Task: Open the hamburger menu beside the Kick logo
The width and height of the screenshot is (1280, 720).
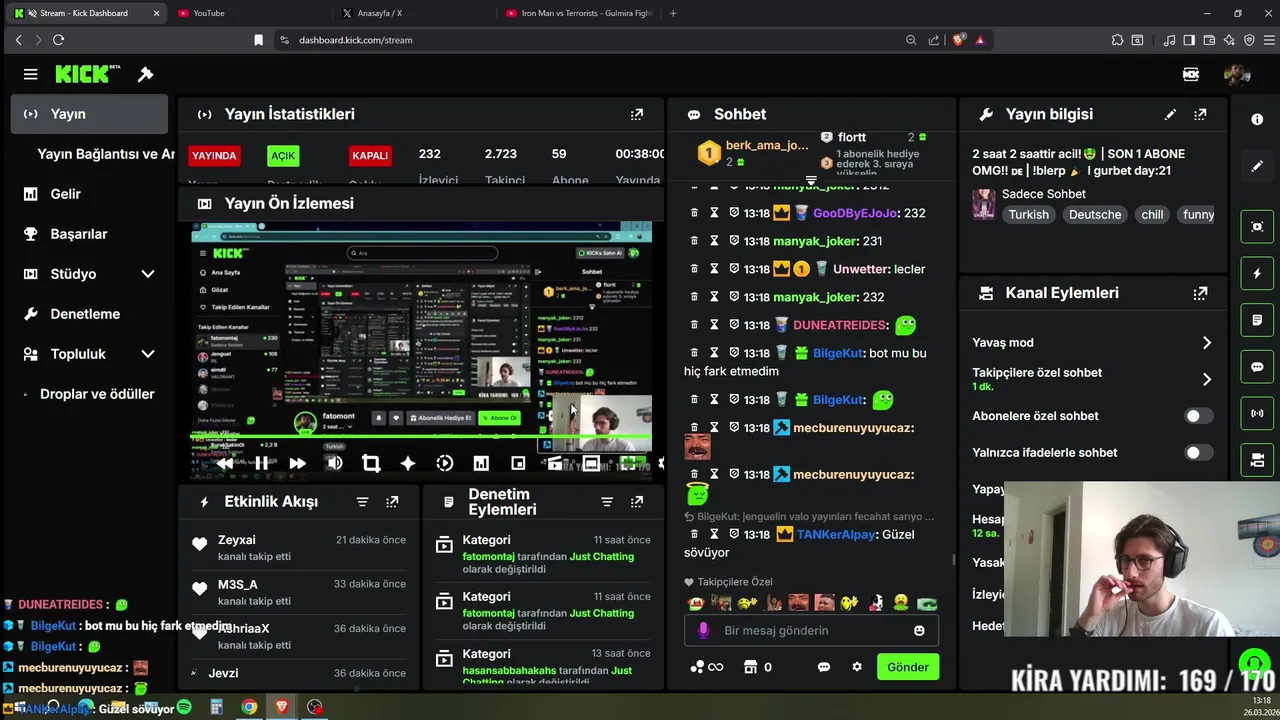Action: click(x=31, y=74)
